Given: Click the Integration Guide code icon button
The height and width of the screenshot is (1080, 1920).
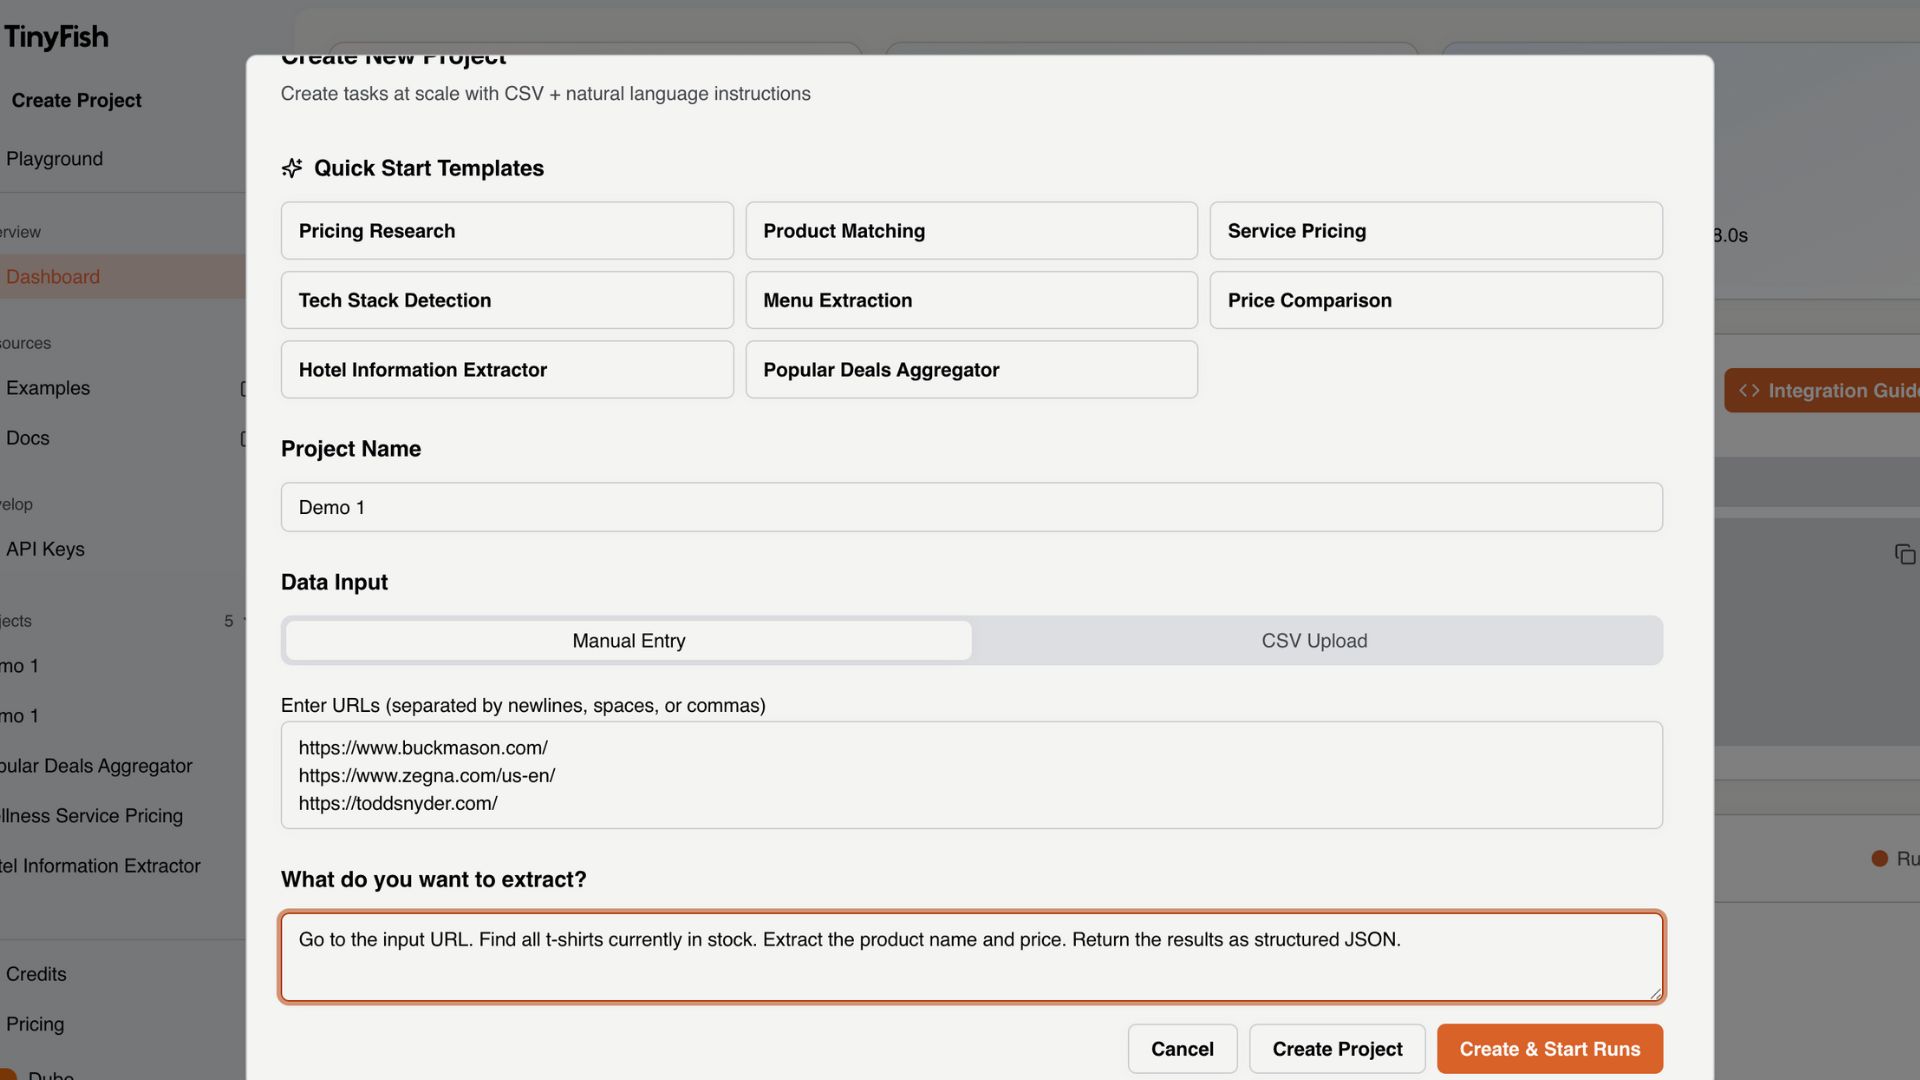Looking at the screenshot, I should pyautogui.click(x=1820, y=390).
